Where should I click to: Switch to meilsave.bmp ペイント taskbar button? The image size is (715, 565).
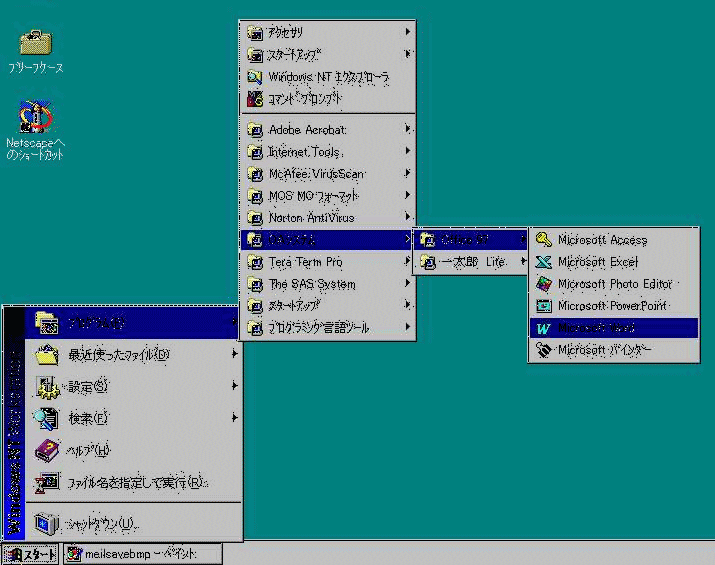[143, 554]
